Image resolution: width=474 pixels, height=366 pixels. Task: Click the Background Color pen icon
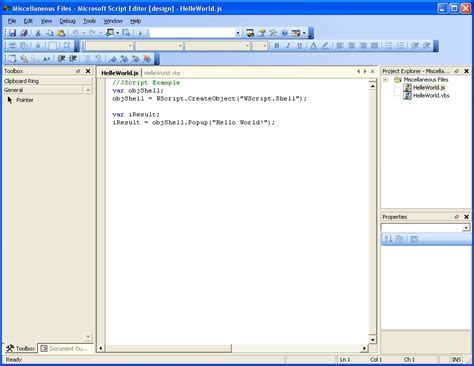[x=325, y=46]
